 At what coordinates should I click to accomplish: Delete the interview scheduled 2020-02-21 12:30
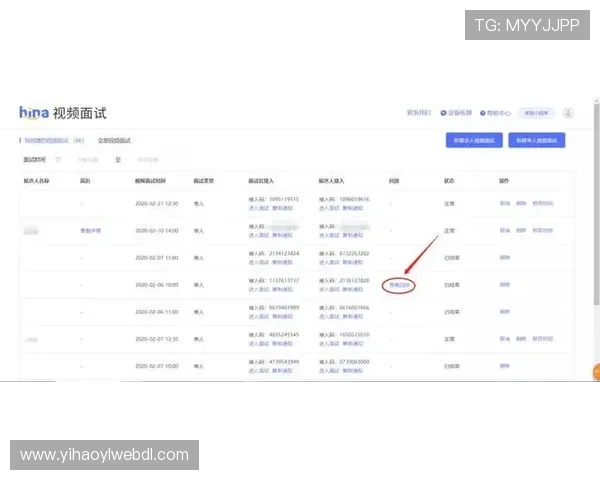pyautogui.click(x=521, y=203)
